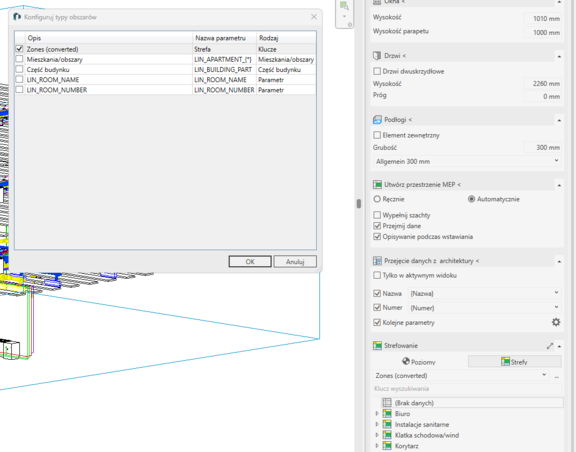Switch to the Strefy tab
This screenshot has width=576, height=452.
(514, 362)
